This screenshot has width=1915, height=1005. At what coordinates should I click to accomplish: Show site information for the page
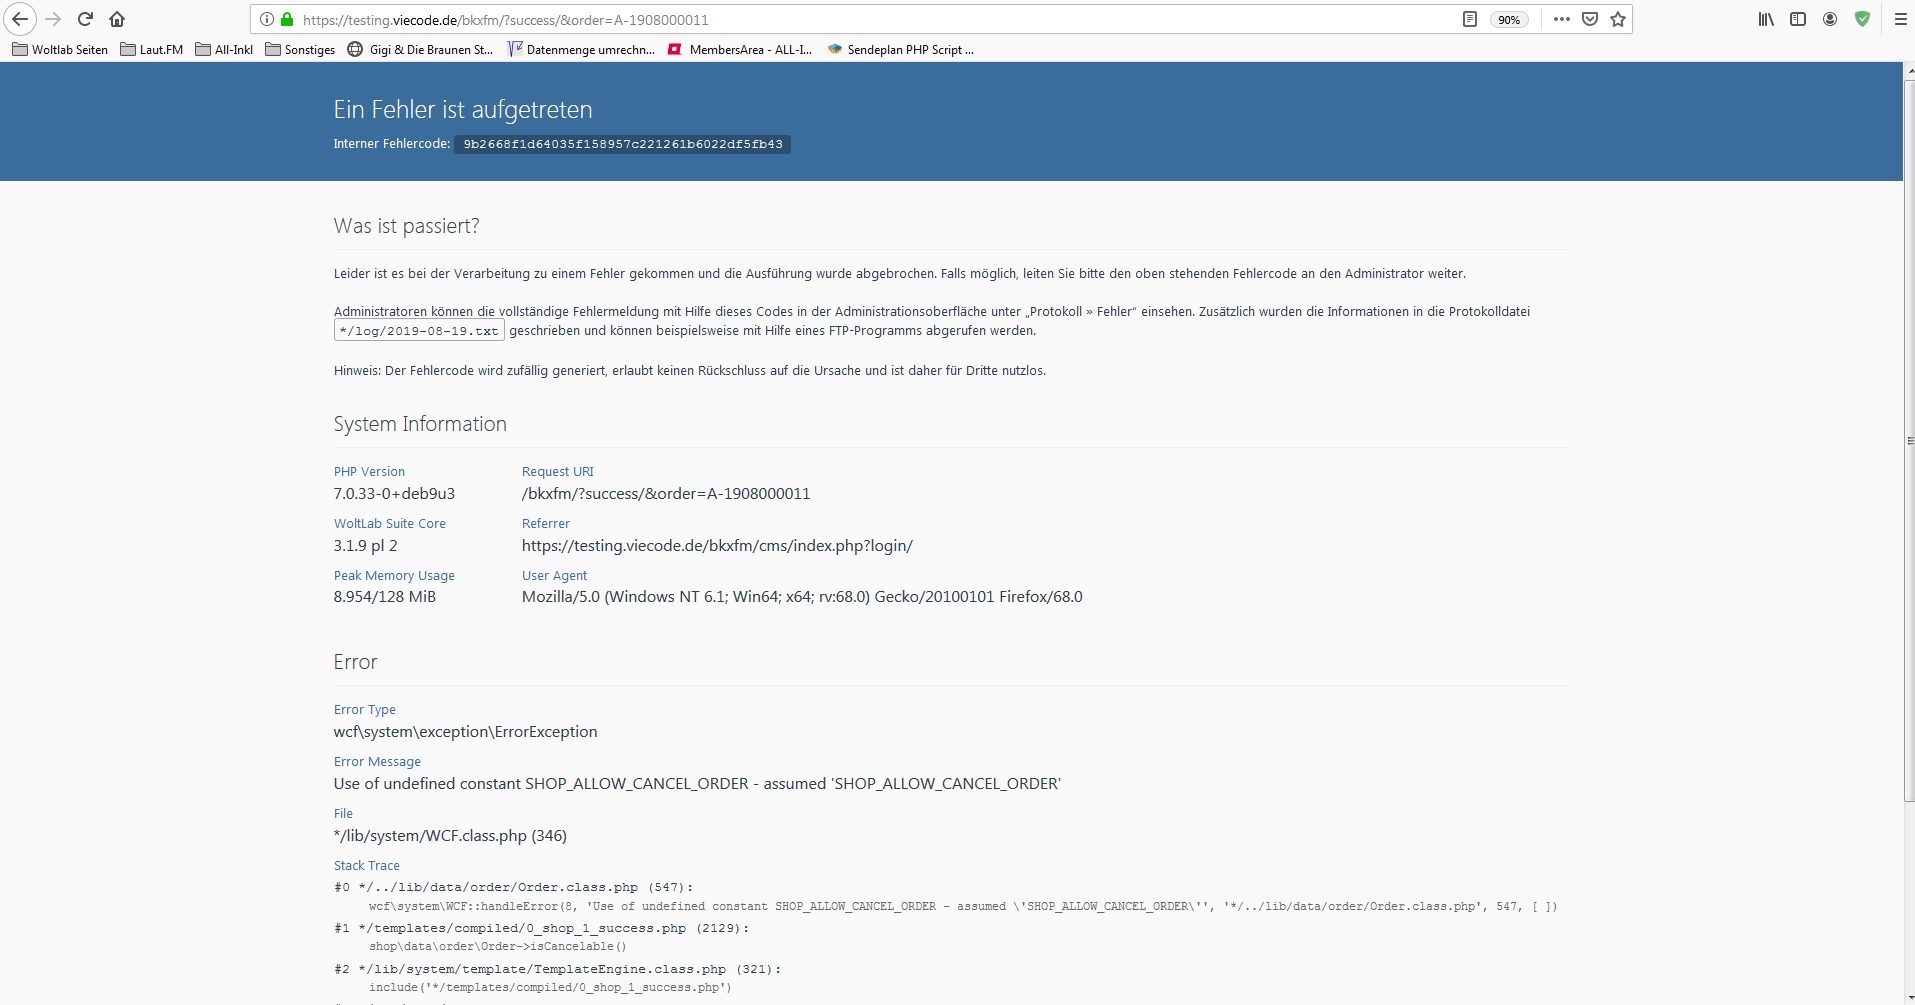click(x=267, y=19)
